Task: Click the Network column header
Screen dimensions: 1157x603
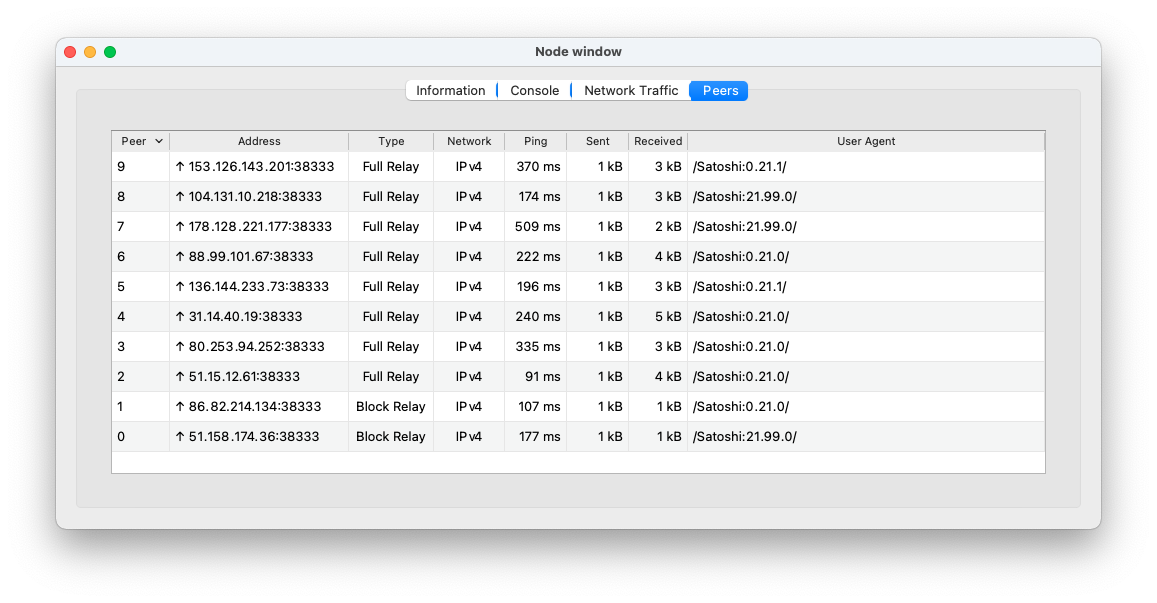Action: click(x=469, y=142)
